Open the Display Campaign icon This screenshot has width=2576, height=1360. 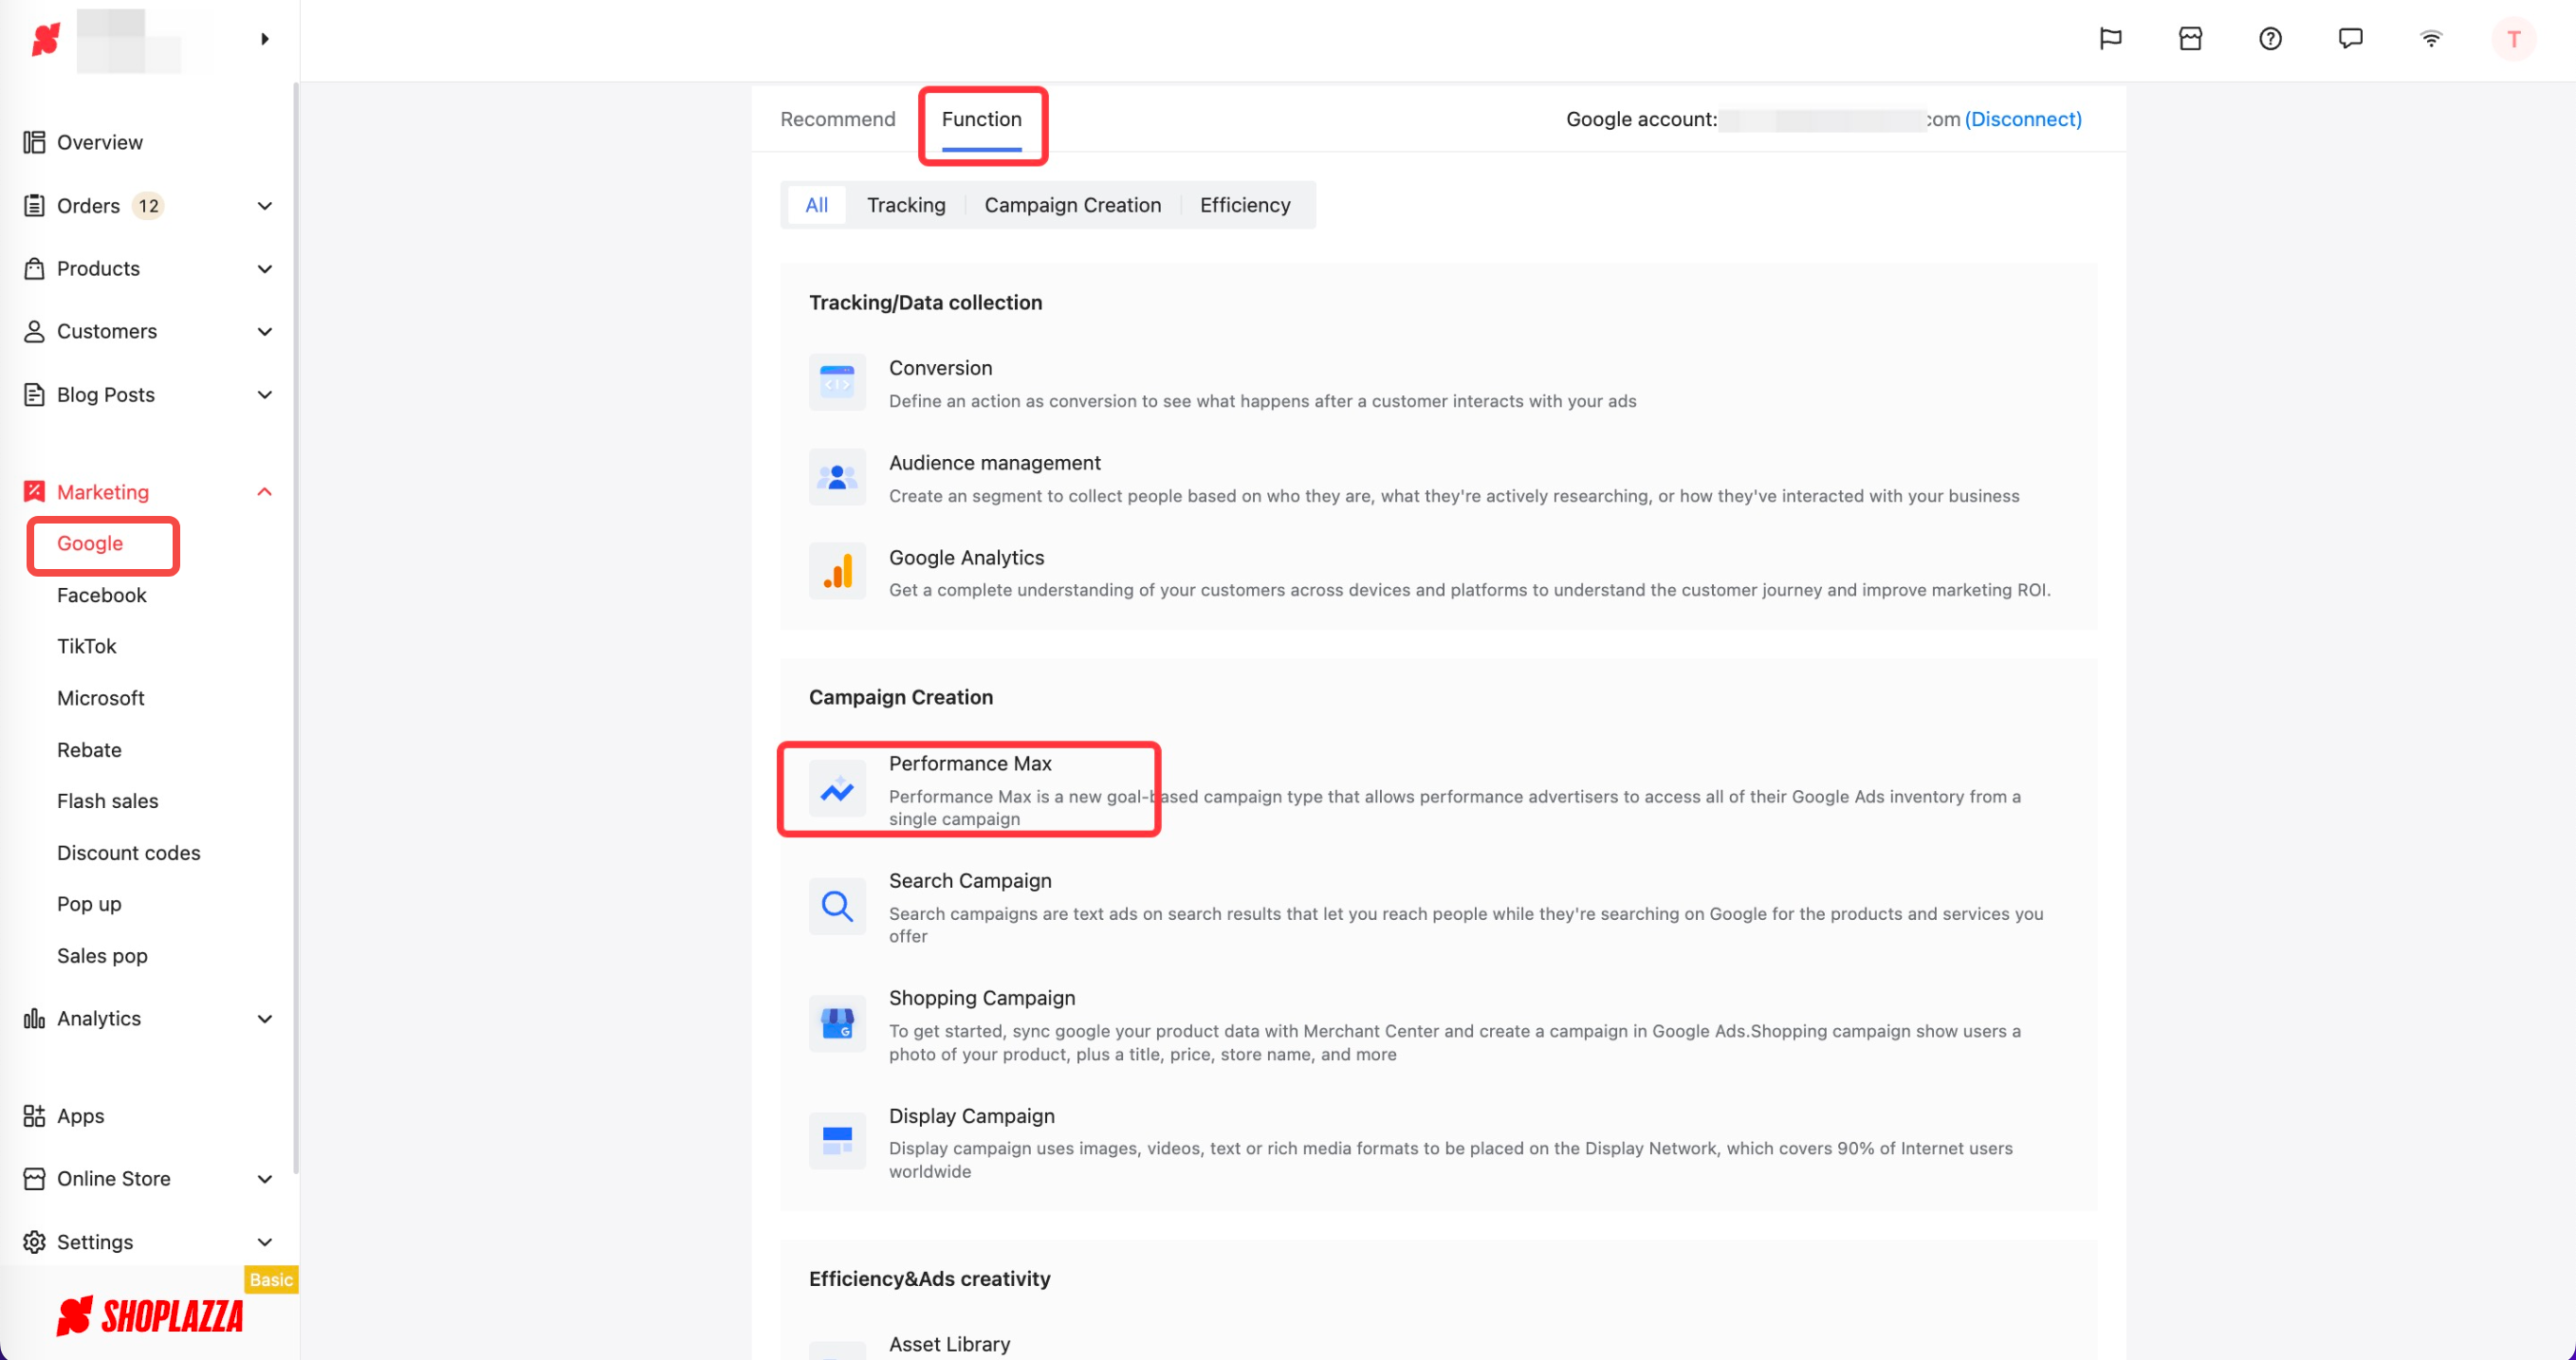click(837, 1141)
